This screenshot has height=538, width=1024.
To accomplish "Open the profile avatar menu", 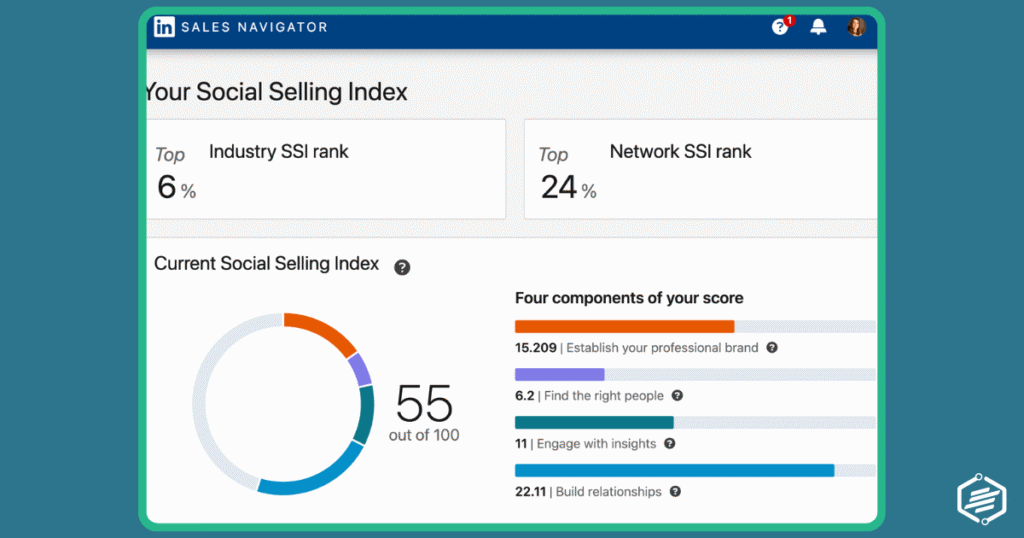I will (x=856, y=27).
